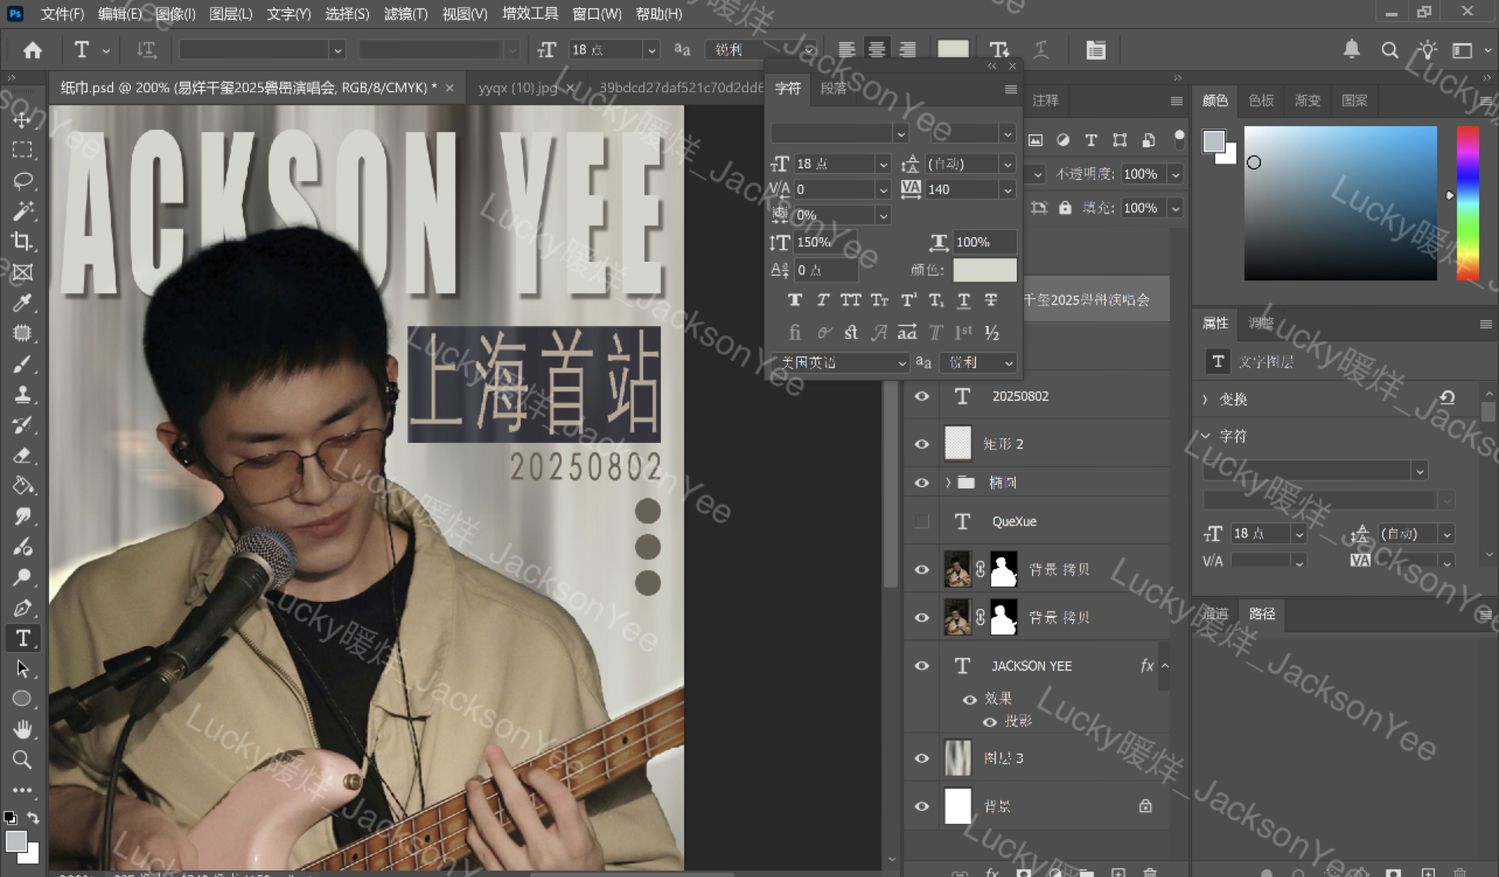The height and width of the screenshot is (877, 1499).
Task: Select the Clone Stamp tool
Action: [x=22, y=394]
